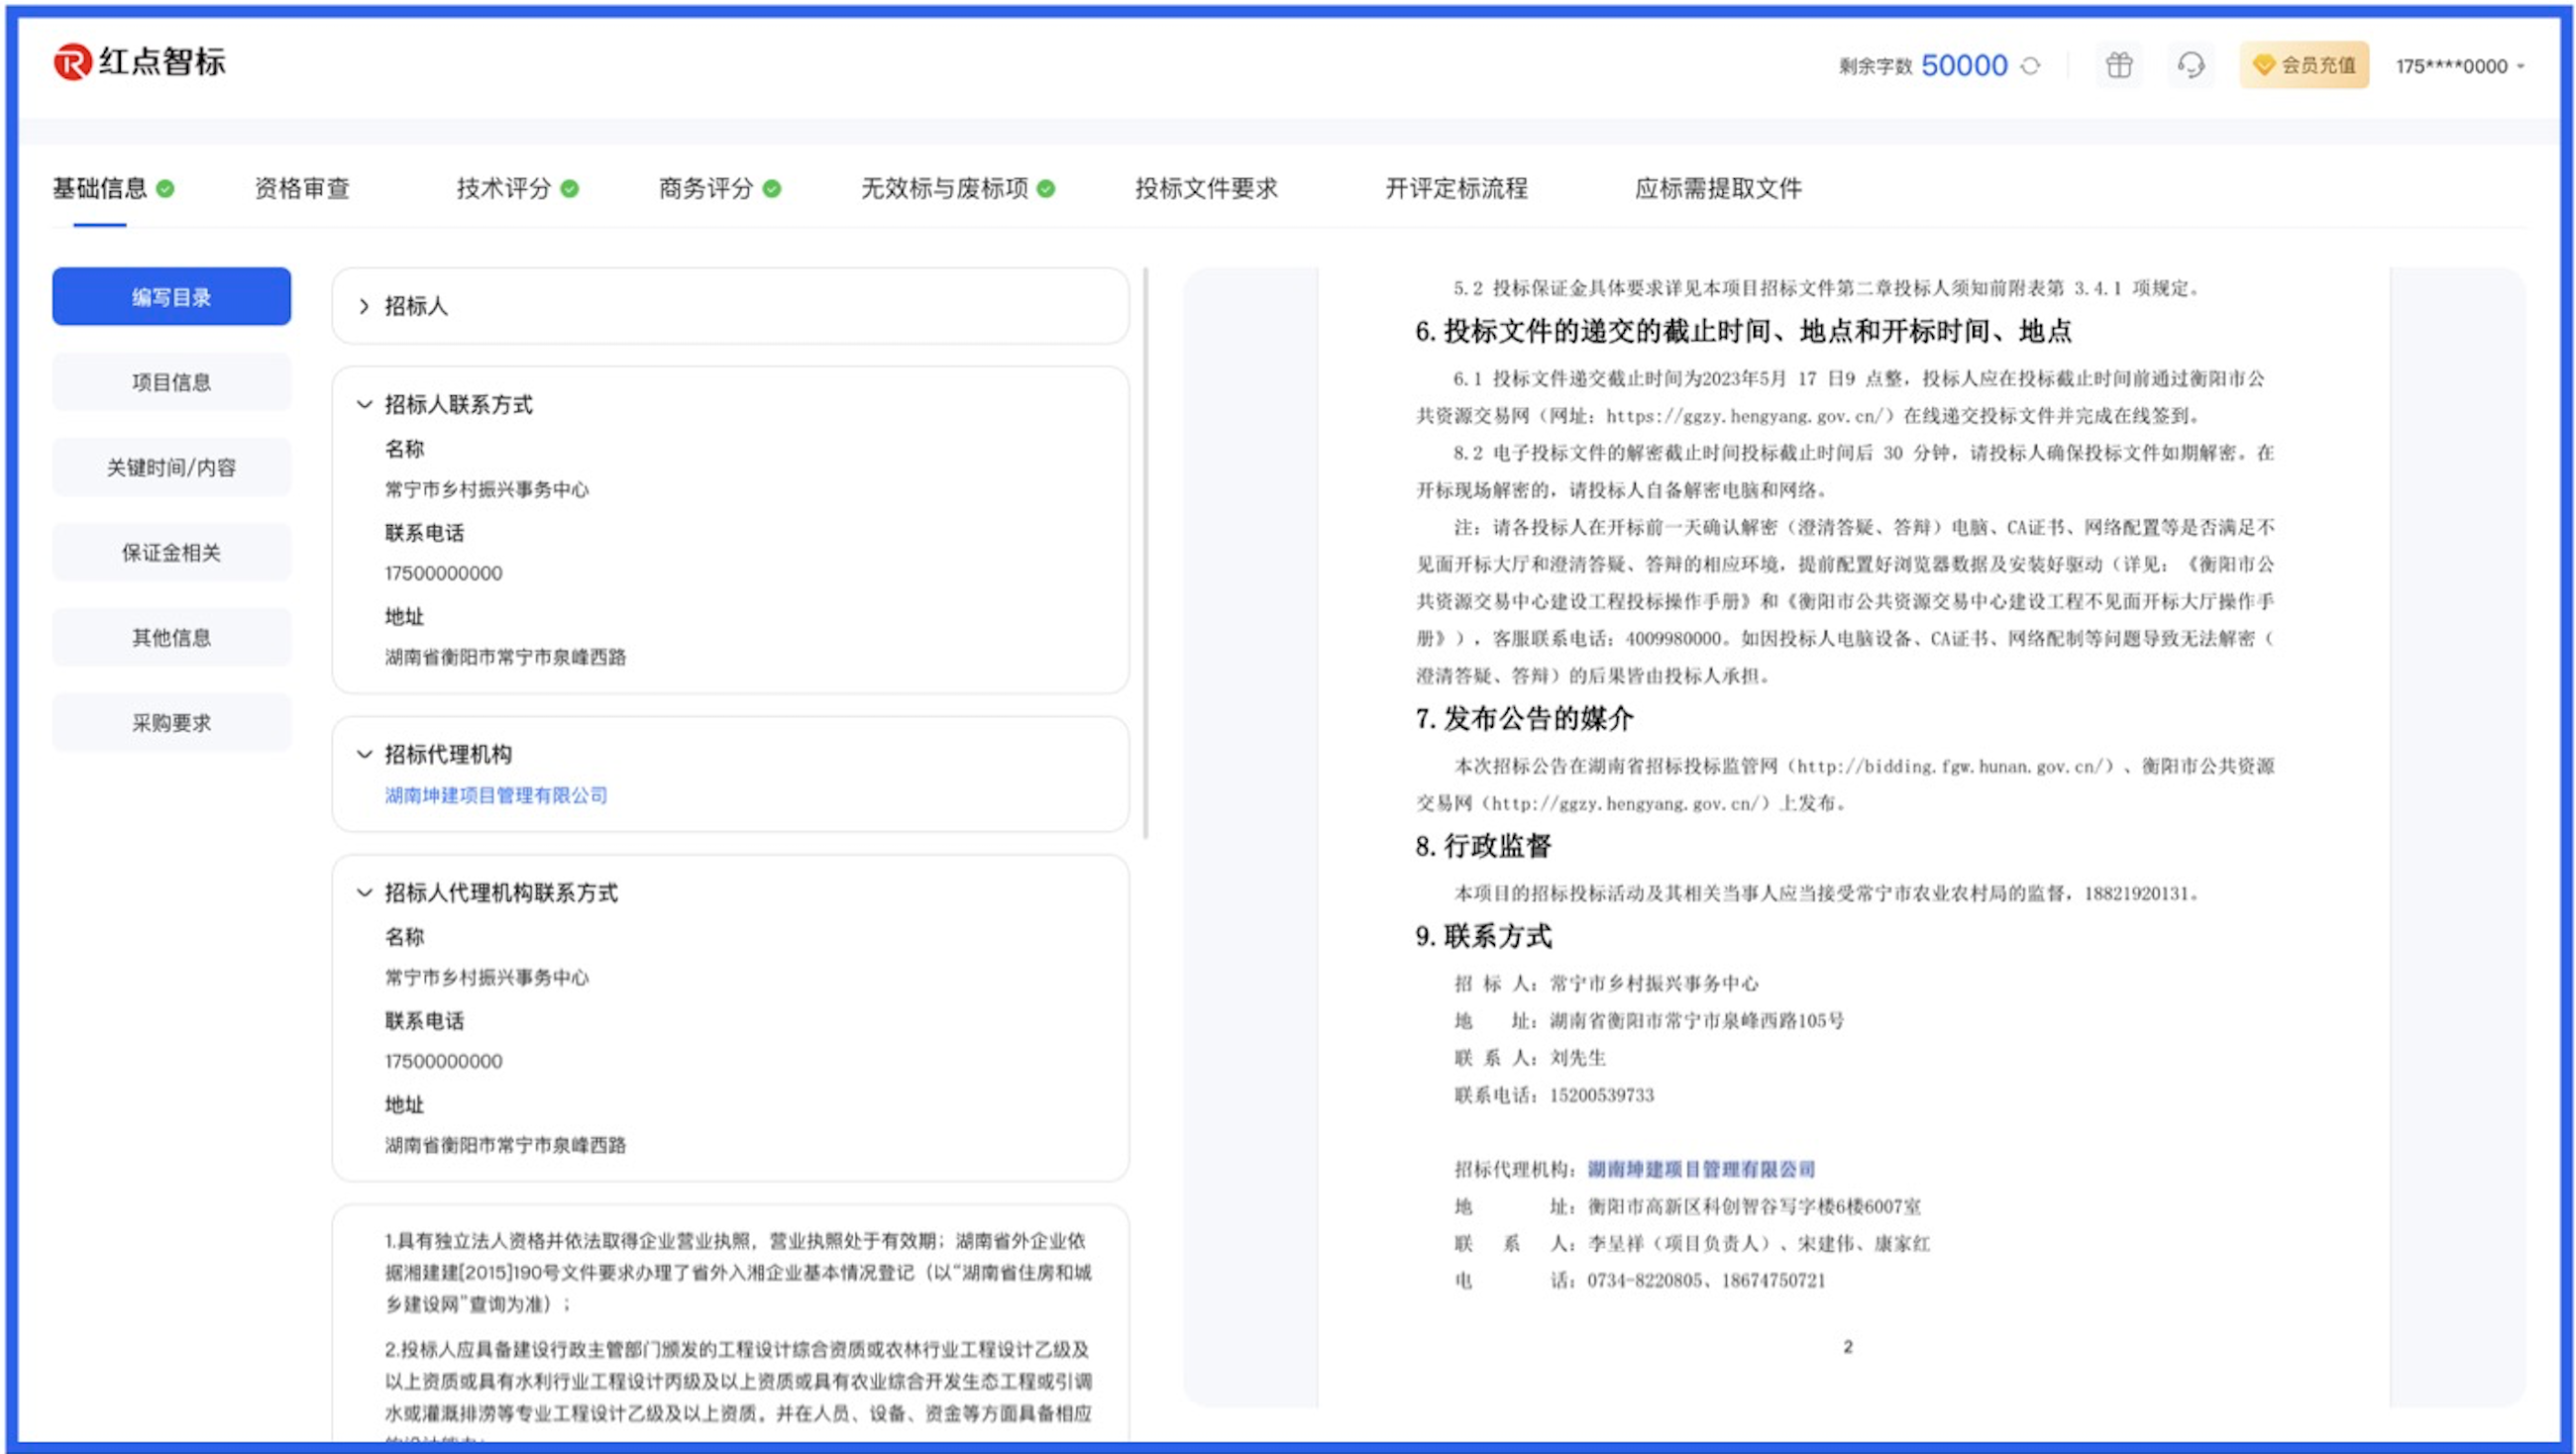The image size is (2576, 1454).
Task: Select 项目信息 in sidebar
Action: [x=171, y=382]
